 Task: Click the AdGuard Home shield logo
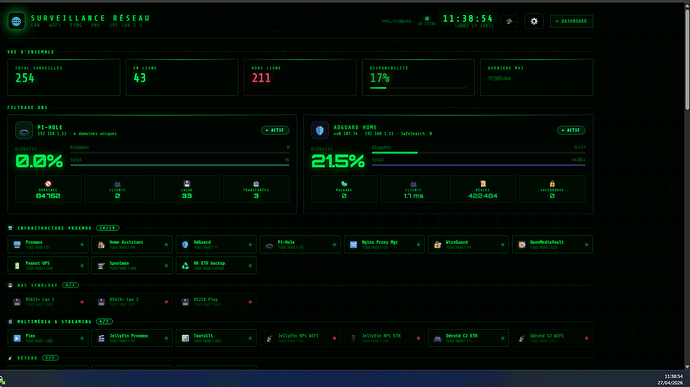[320, 130]
